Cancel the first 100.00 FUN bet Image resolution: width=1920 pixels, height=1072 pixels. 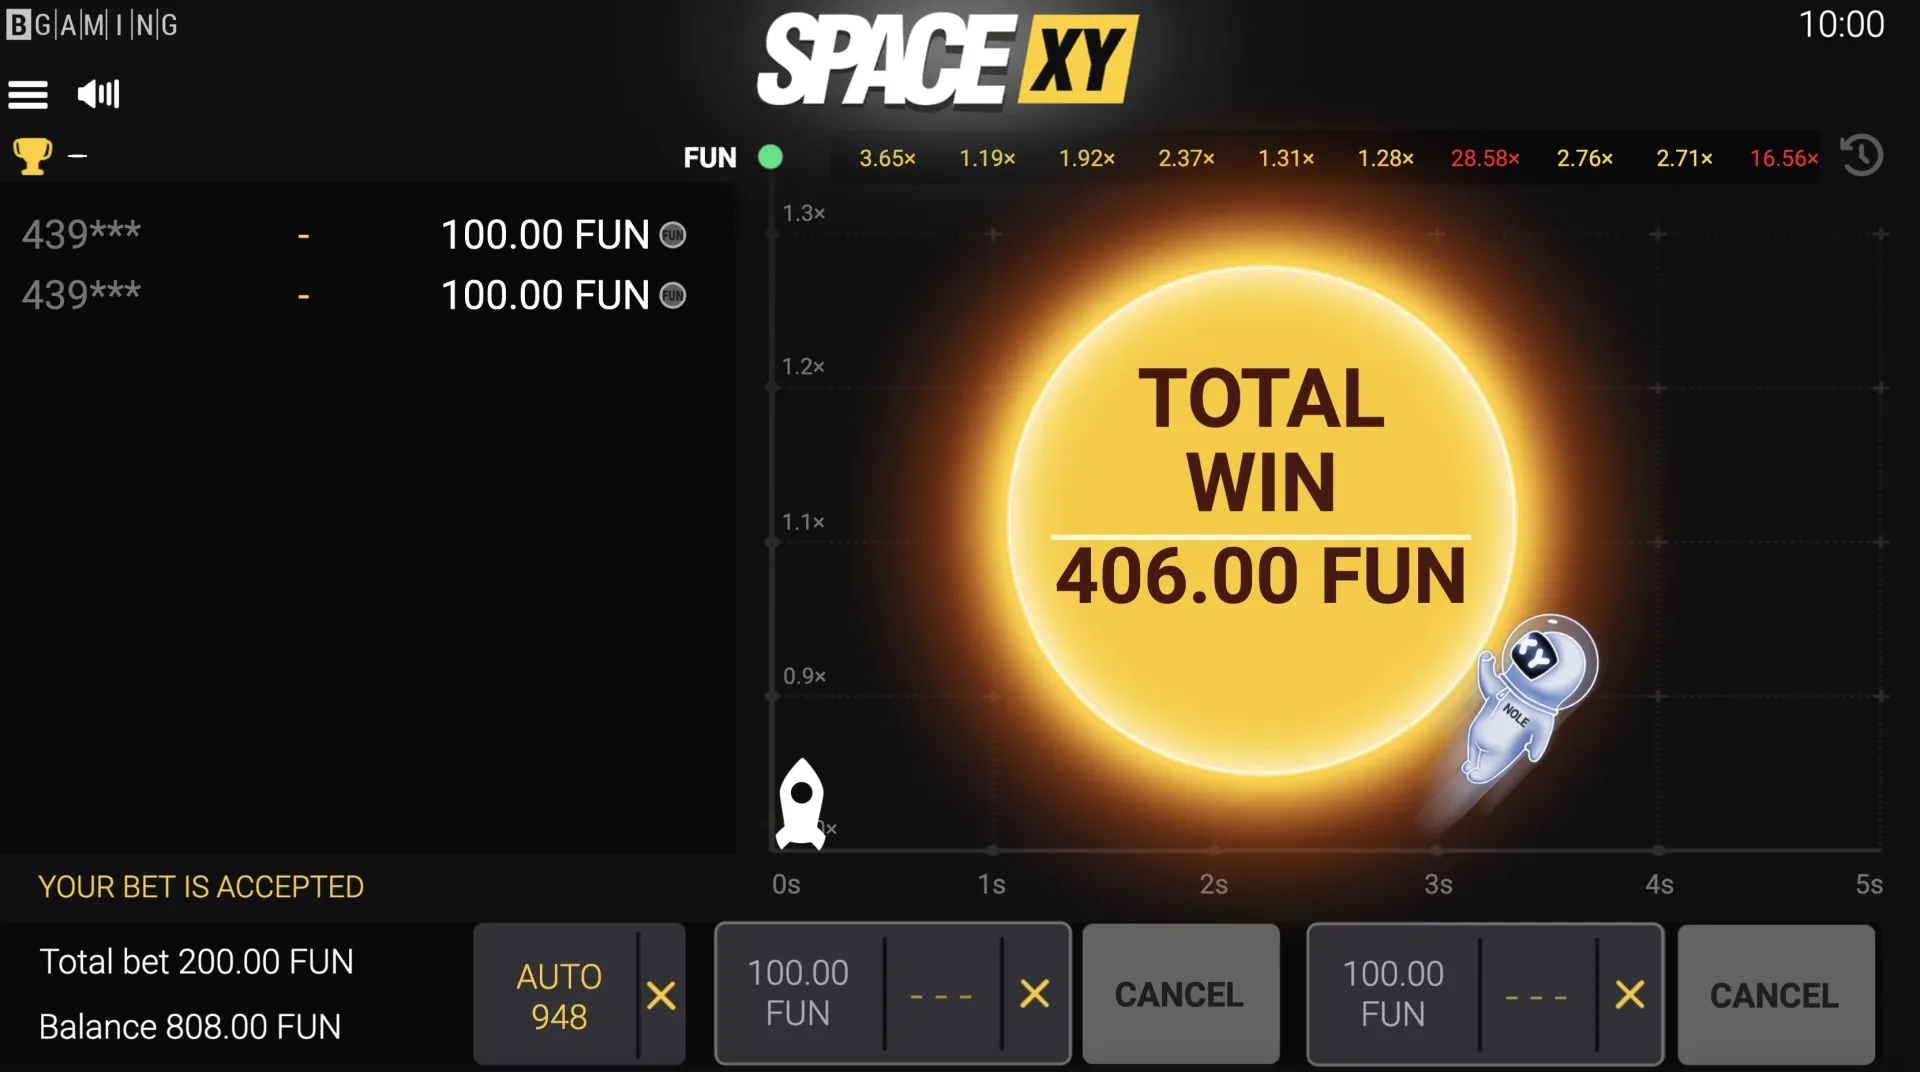[1179, 994]
